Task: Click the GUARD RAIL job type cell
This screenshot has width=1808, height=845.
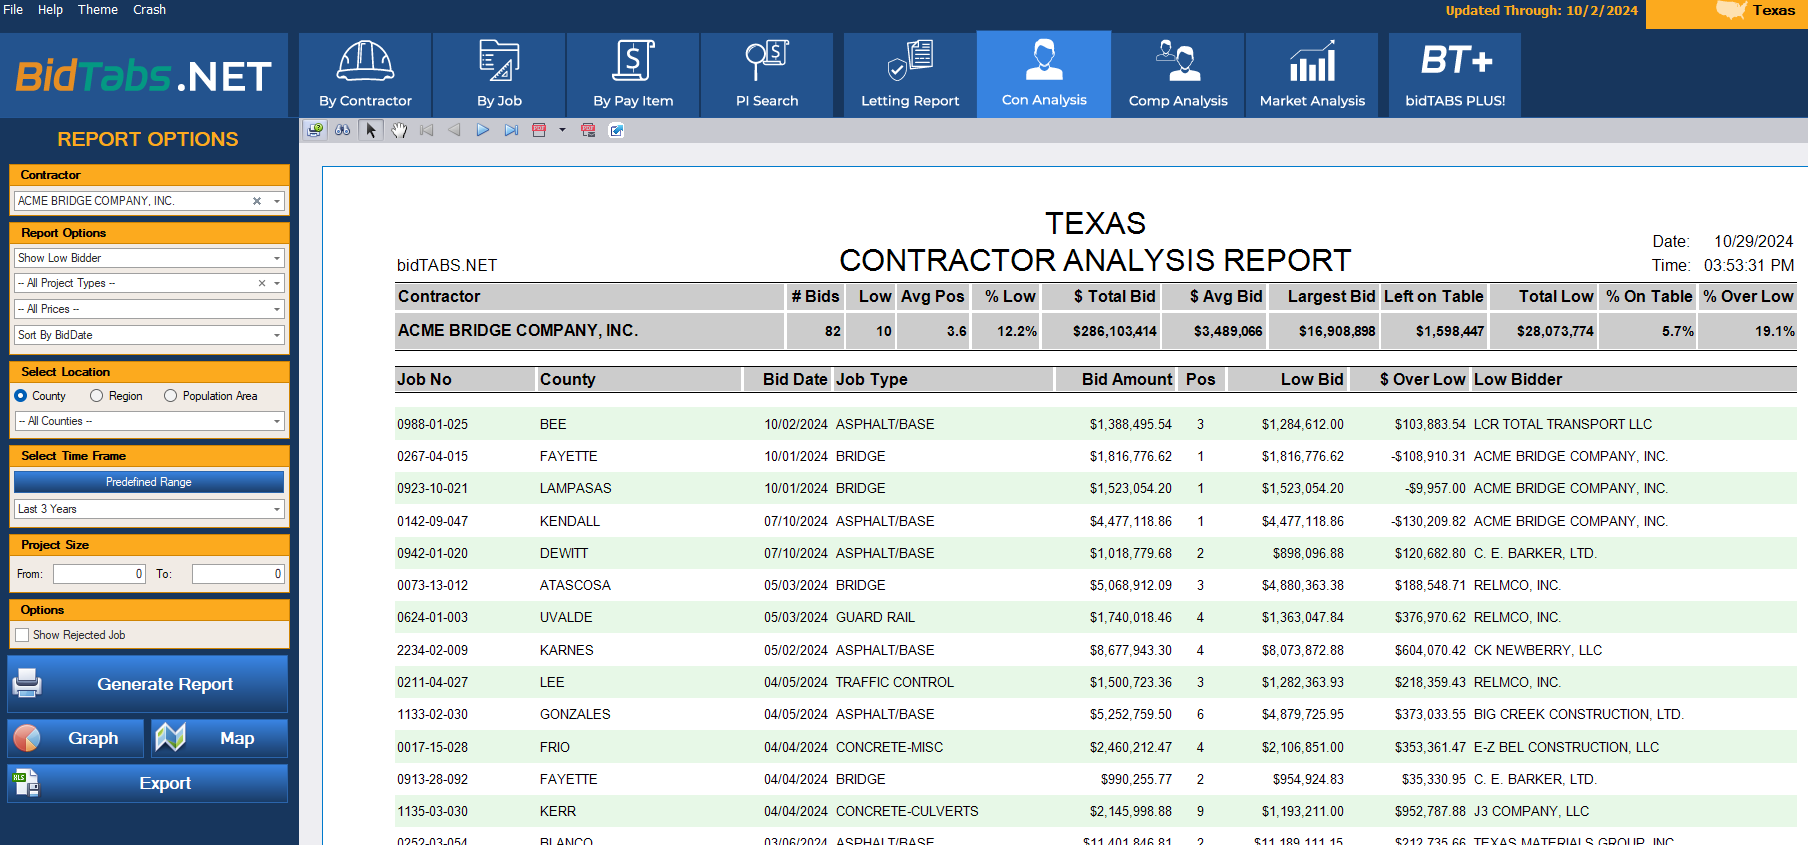Action: click(x=875, y=617)
